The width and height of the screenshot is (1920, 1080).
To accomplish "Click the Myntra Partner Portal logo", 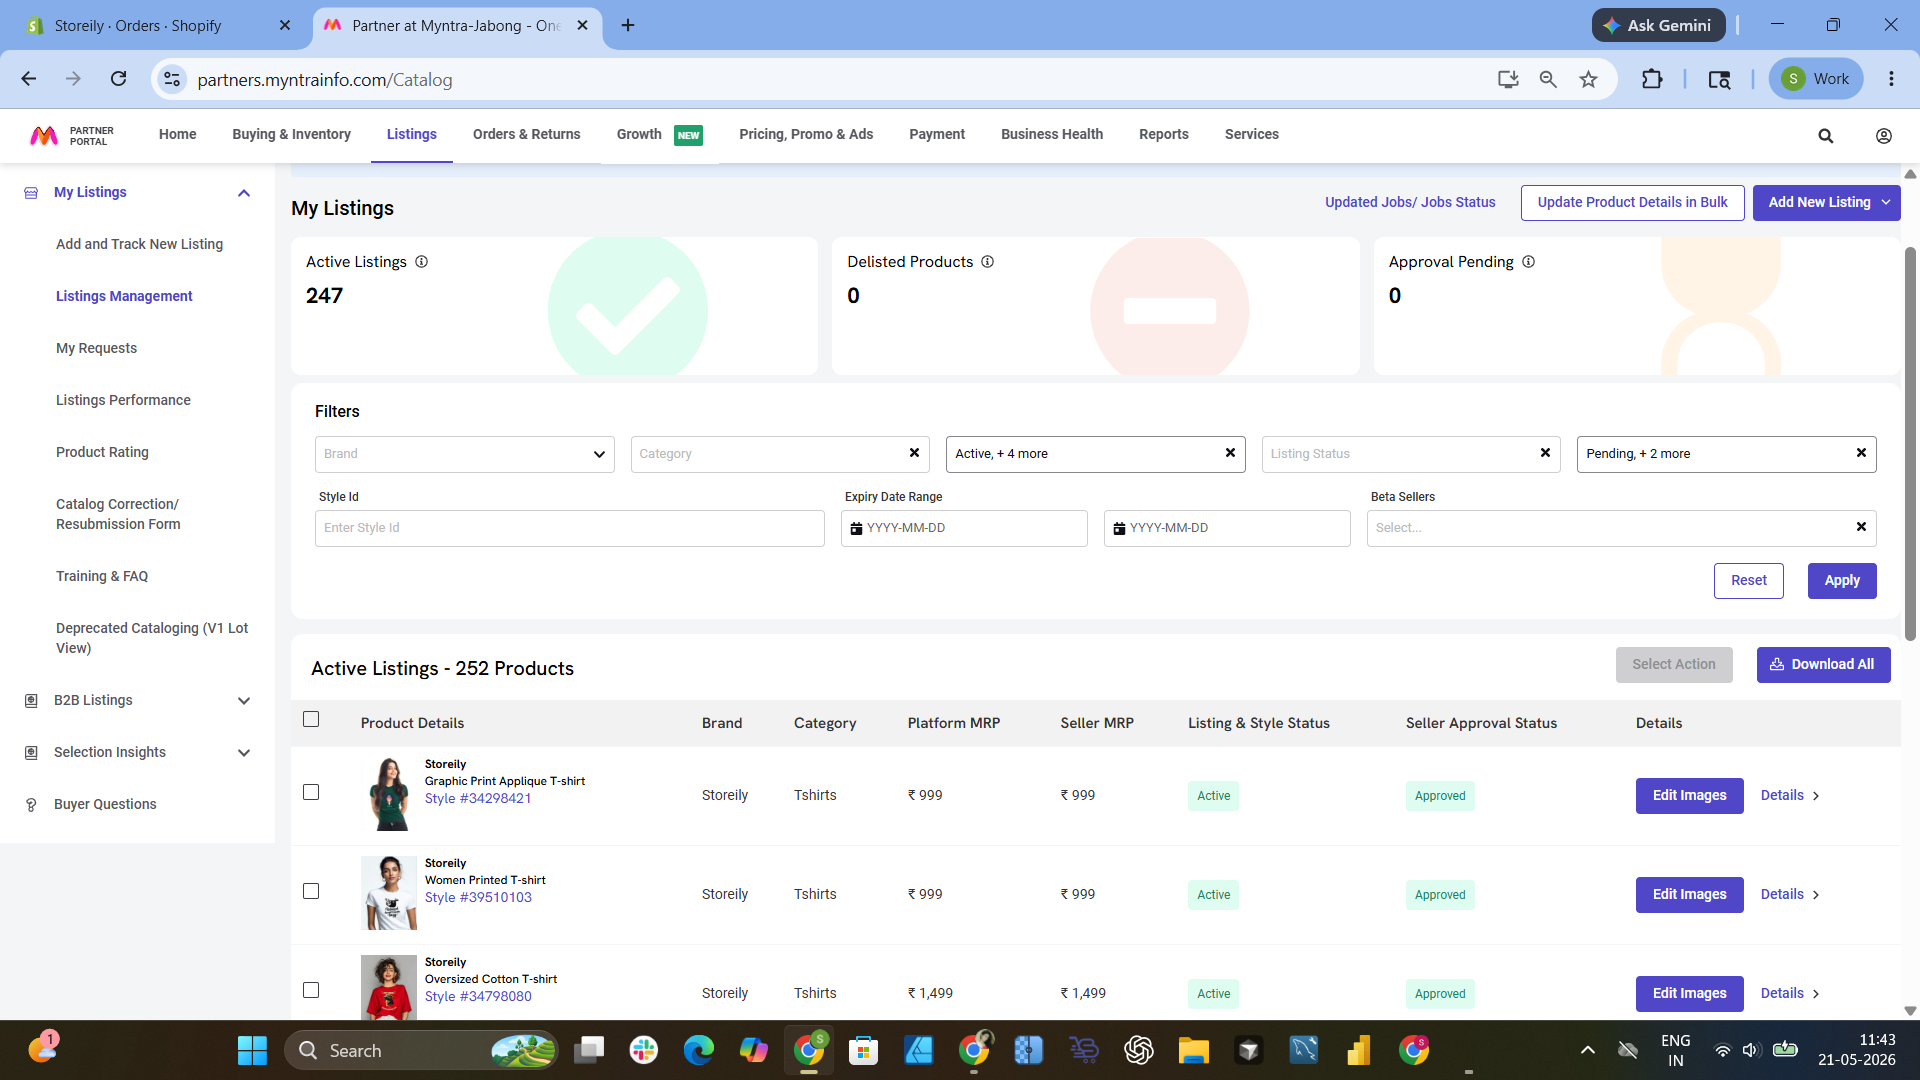I will [x=71, y=136].
